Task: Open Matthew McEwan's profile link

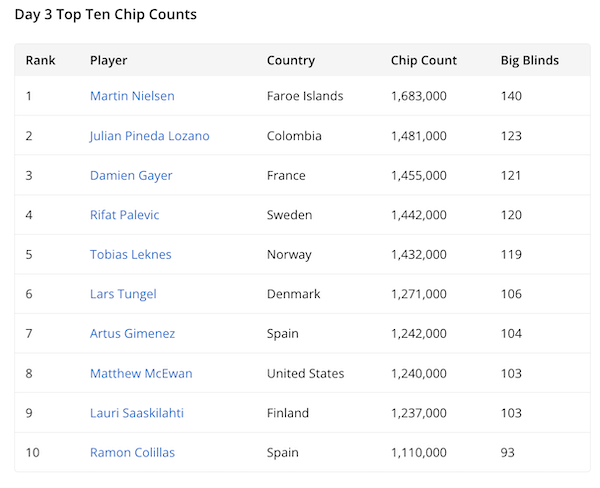Action: click(x=141, y=373)
